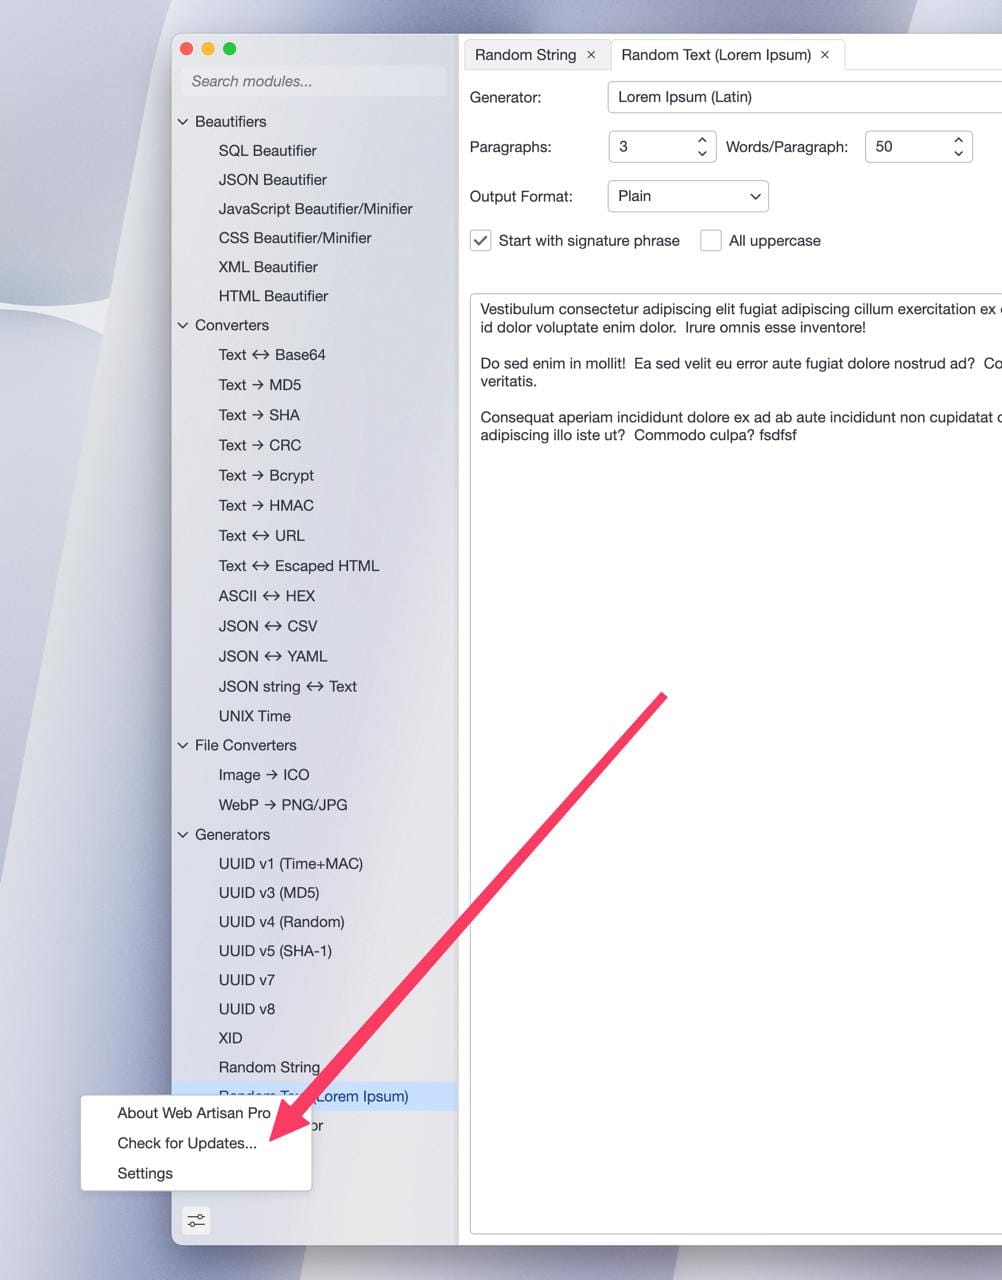Viewport: 1002px width, 1280px height.
Task: Open About Web Artisan Pro
Action: coord(194,1113)
